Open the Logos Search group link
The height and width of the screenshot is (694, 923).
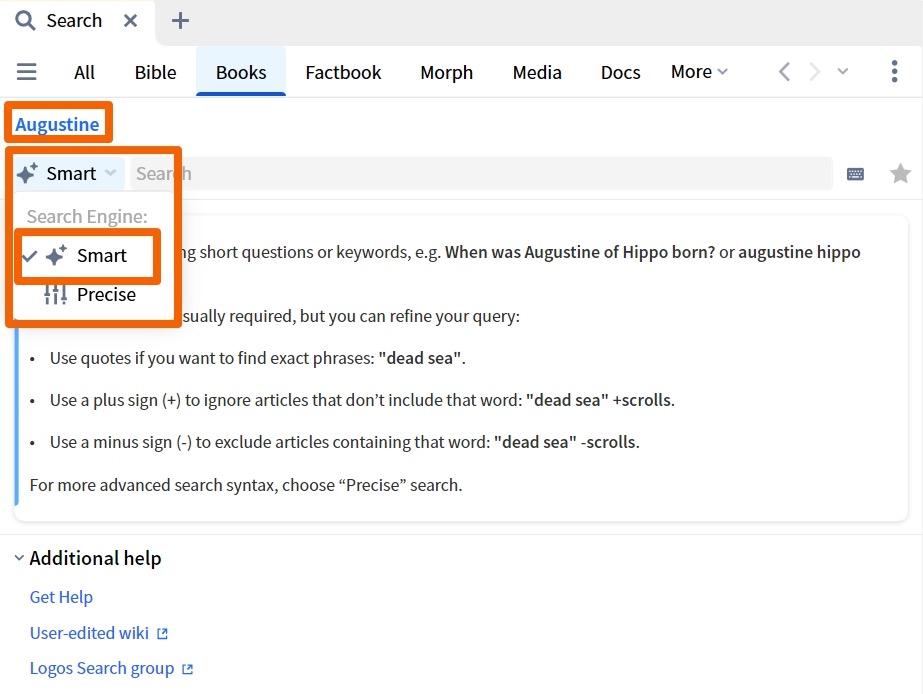point(102,669)
